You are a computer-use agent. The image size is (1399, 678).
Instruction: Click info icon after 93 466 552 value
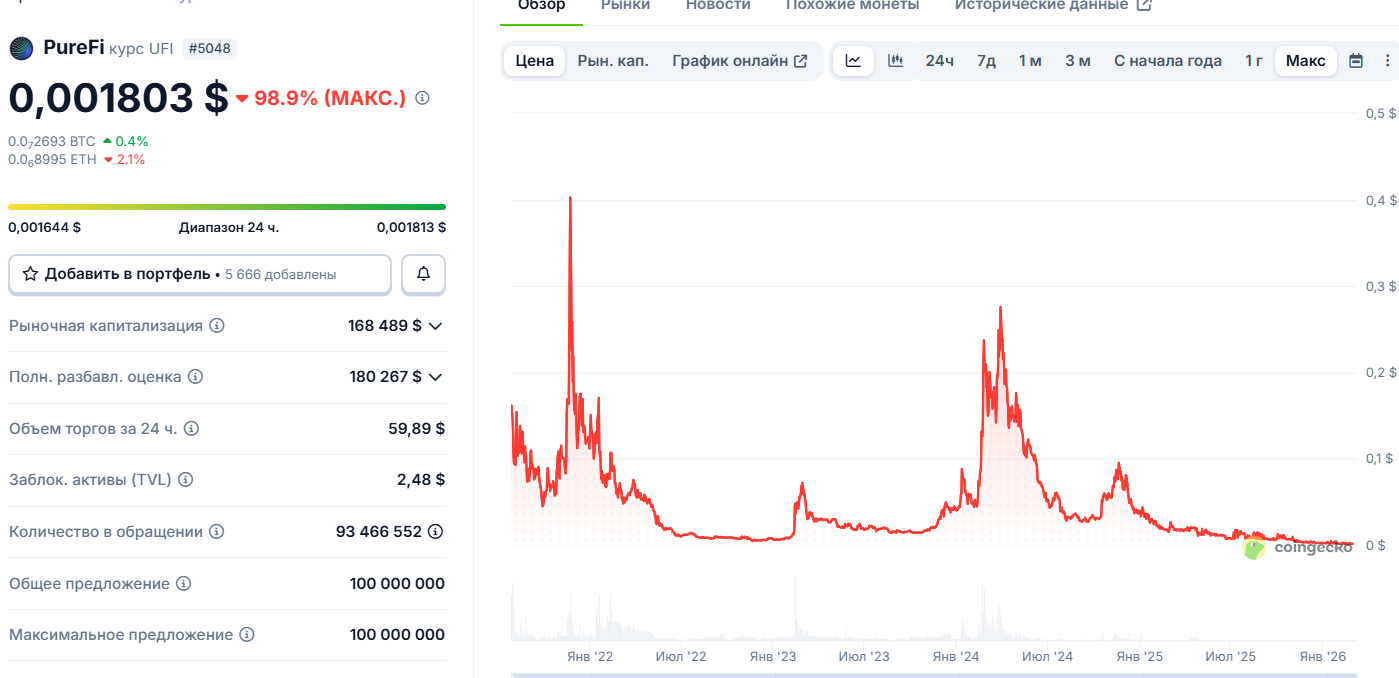tap(435, 532)
